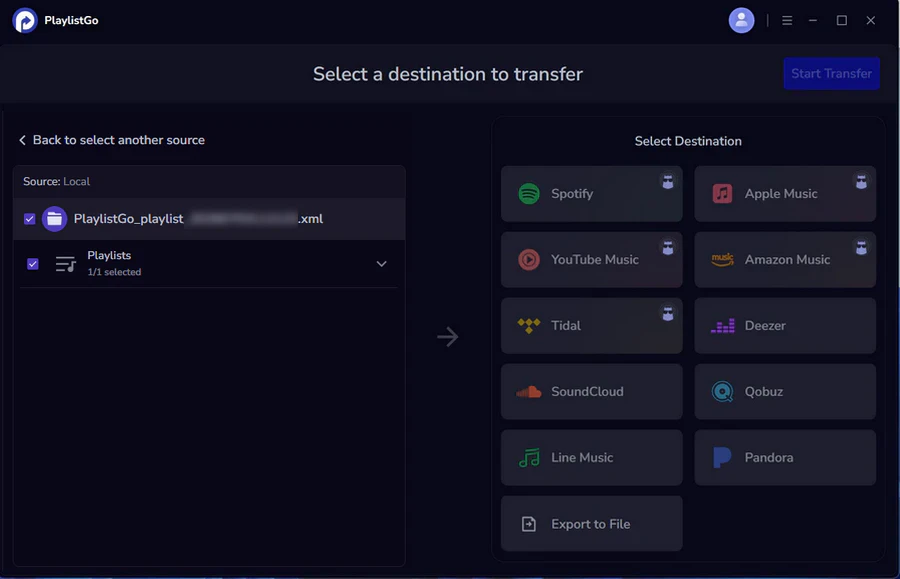The image size is (900, 579).
Task: Click the Tidal diamond logo icon
Action: click(x=529, y=325)
